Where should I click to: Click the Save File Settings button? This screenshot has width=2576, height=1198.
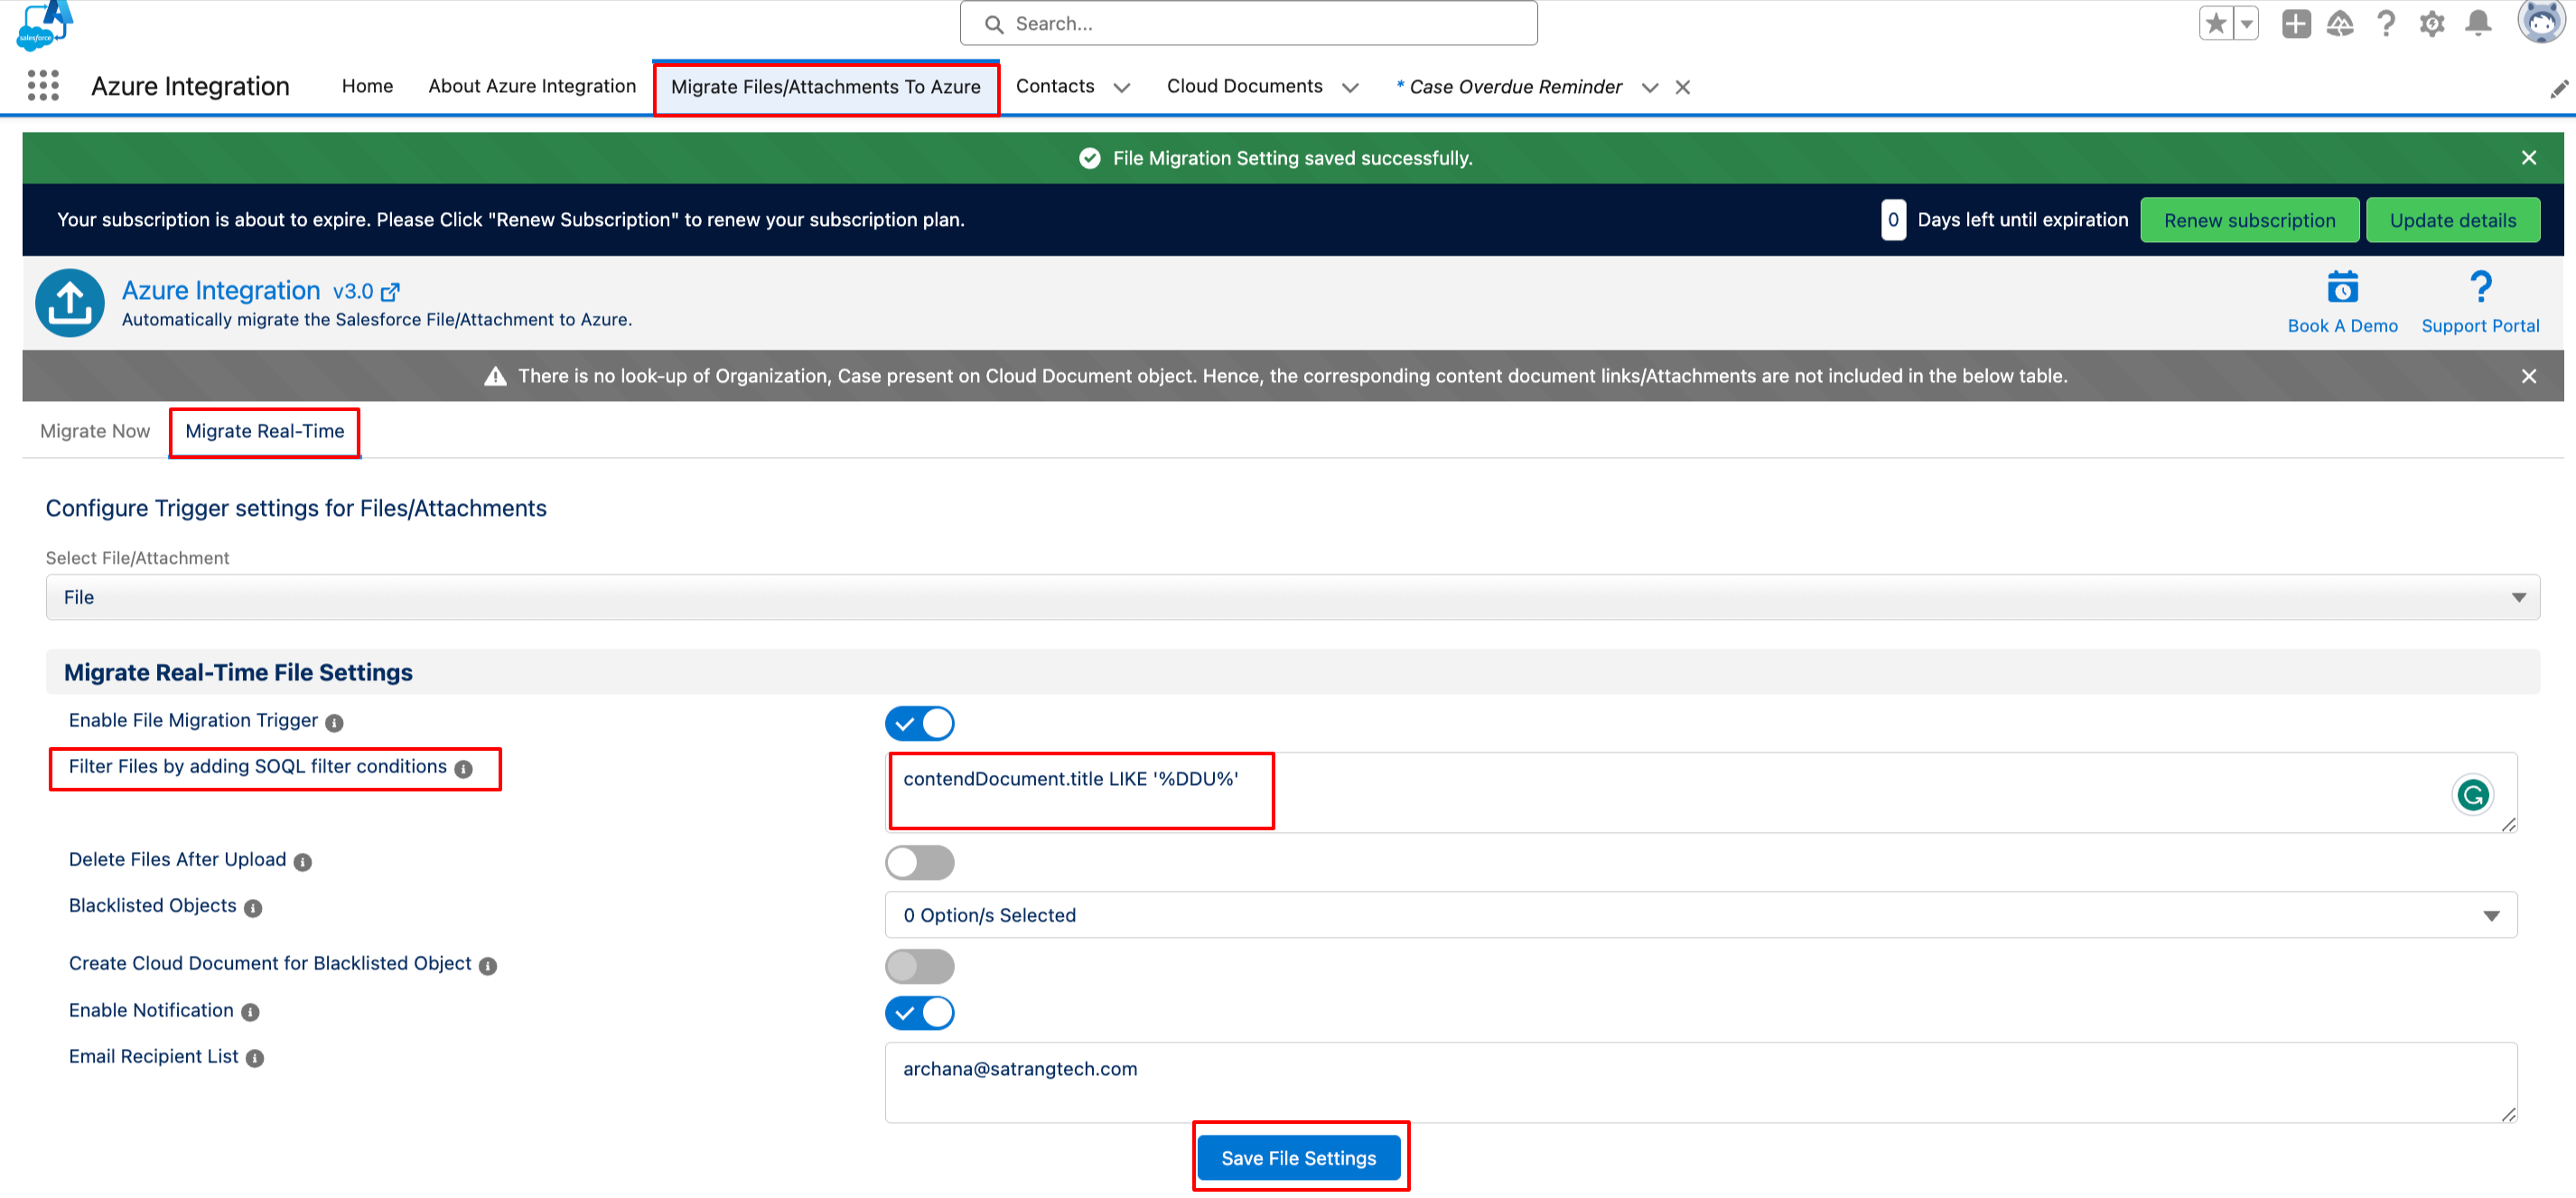(x=1298, y=1158)
